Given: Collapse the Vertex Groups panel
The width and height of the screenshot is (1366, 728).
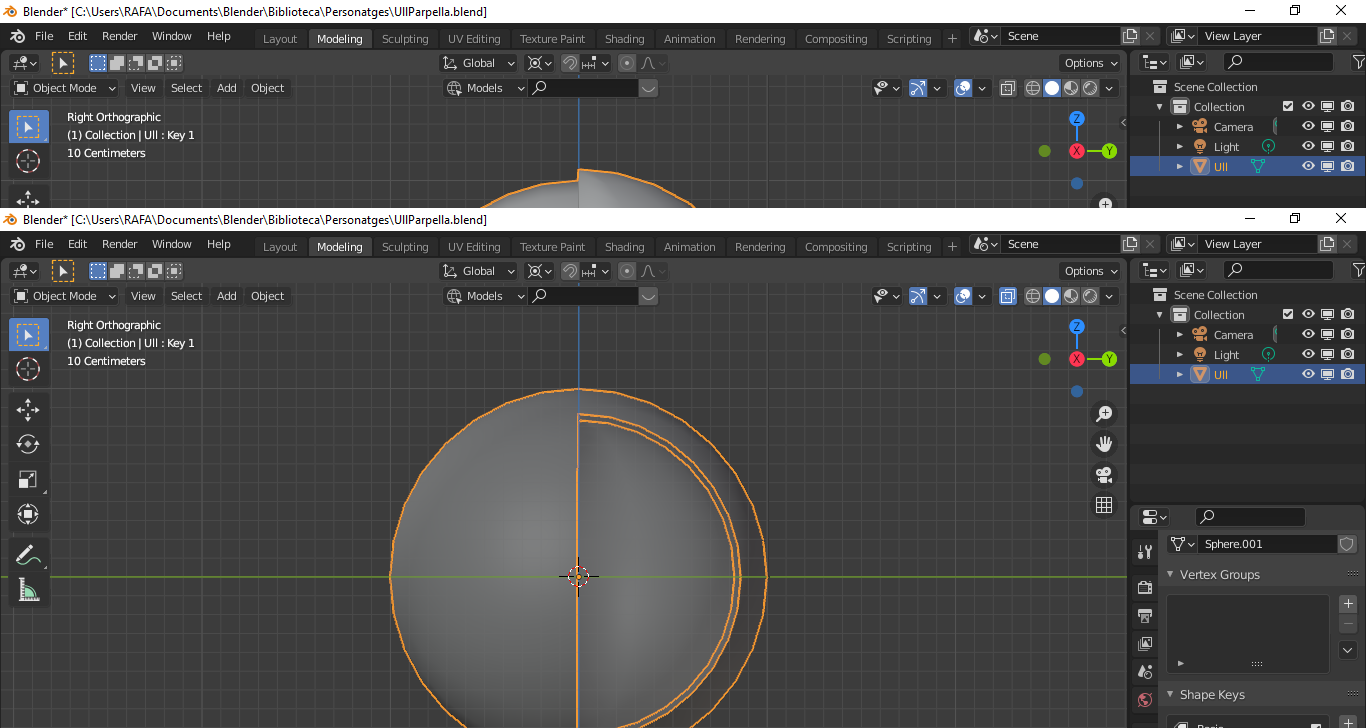Looking at the screenshot, I should [1171, 575].
